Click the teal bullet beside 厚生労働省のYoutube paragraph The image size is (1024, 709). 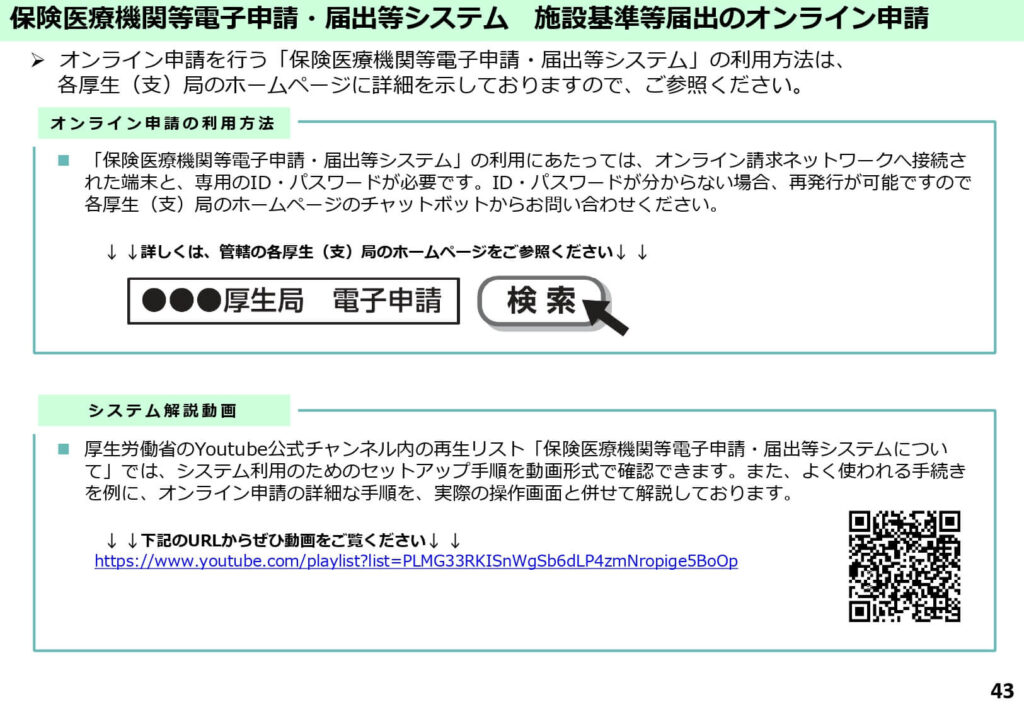[x=63, y=450]
